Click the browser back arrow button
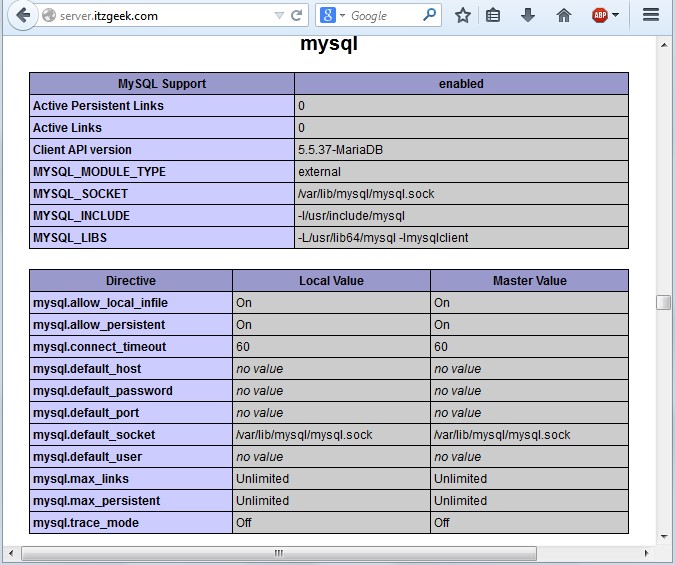The width and height of the screenshot is (675, 565). pyautogui.click(x=22, y=15)
